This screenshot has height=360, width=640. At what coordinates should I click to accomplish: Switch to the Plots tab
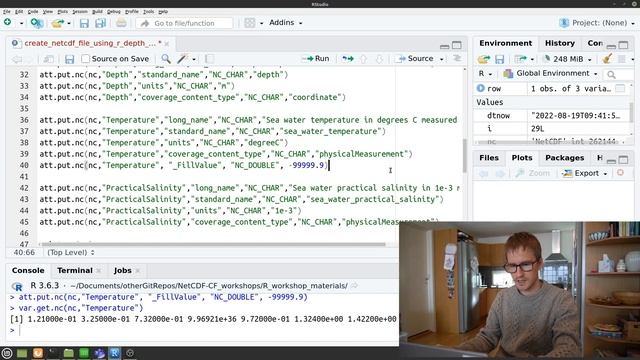point(522,158)
